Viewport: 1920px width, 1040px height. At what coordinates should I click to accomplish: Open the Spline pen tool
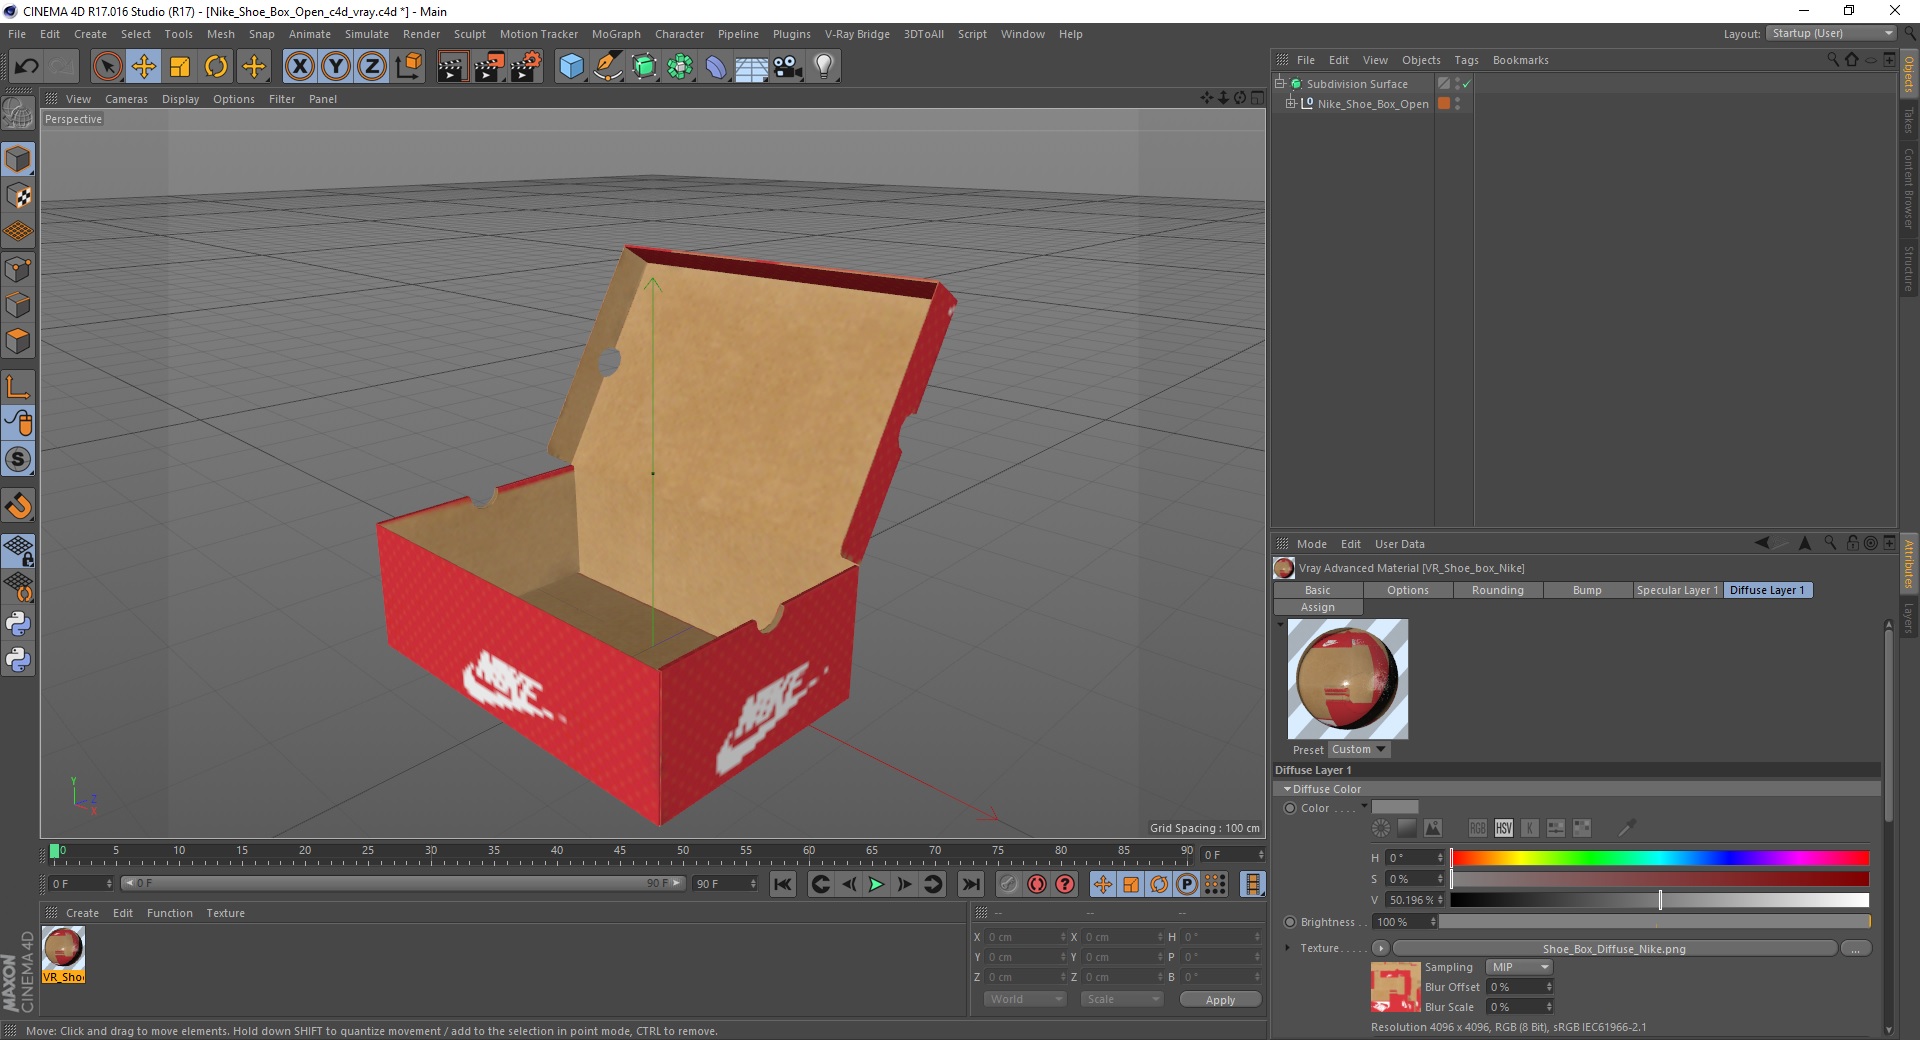[608, 67]
